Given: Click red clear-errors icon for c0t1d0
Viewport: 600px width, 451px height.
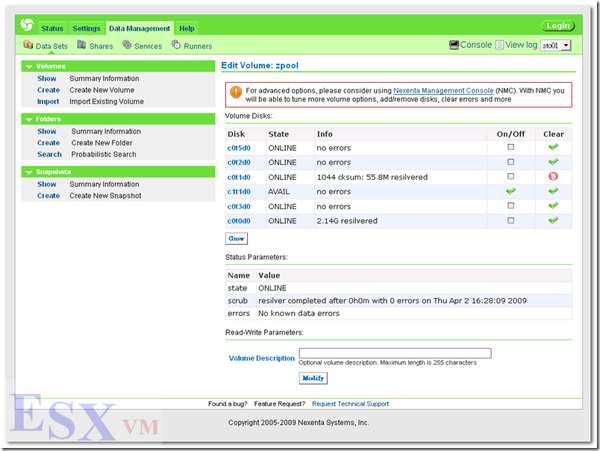Looking at the screenshot, I should pyautogui.click(x=553, y=176).
